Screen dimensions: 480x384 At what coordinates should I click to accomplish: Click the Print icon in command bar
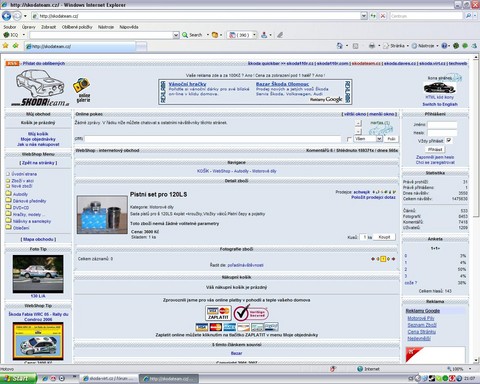(372, 46)
